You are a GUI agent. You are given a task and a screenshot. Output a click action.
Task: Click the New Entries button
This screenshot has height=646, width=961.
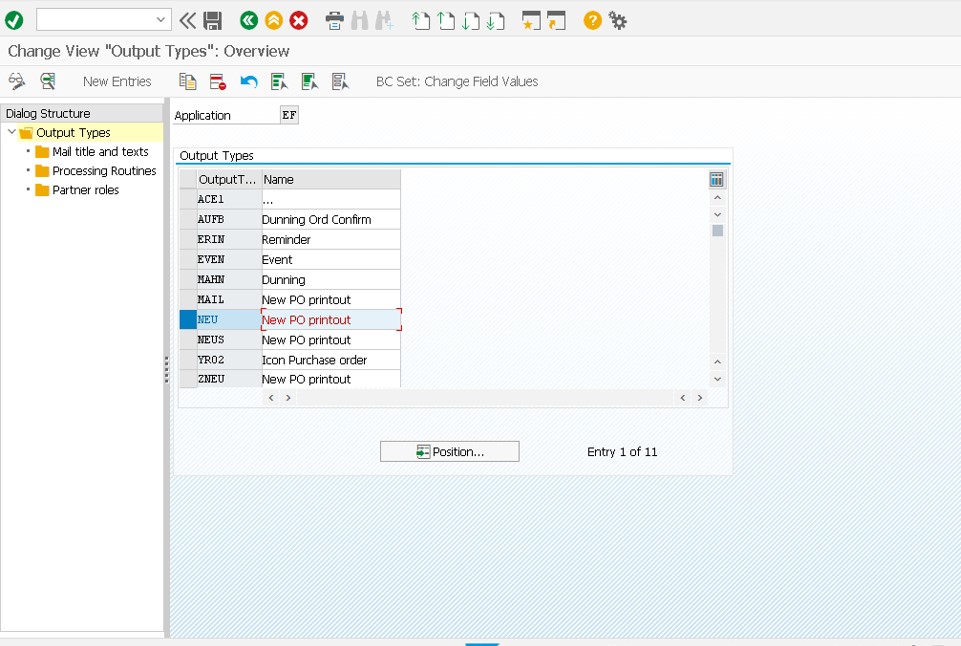[117, 82]
